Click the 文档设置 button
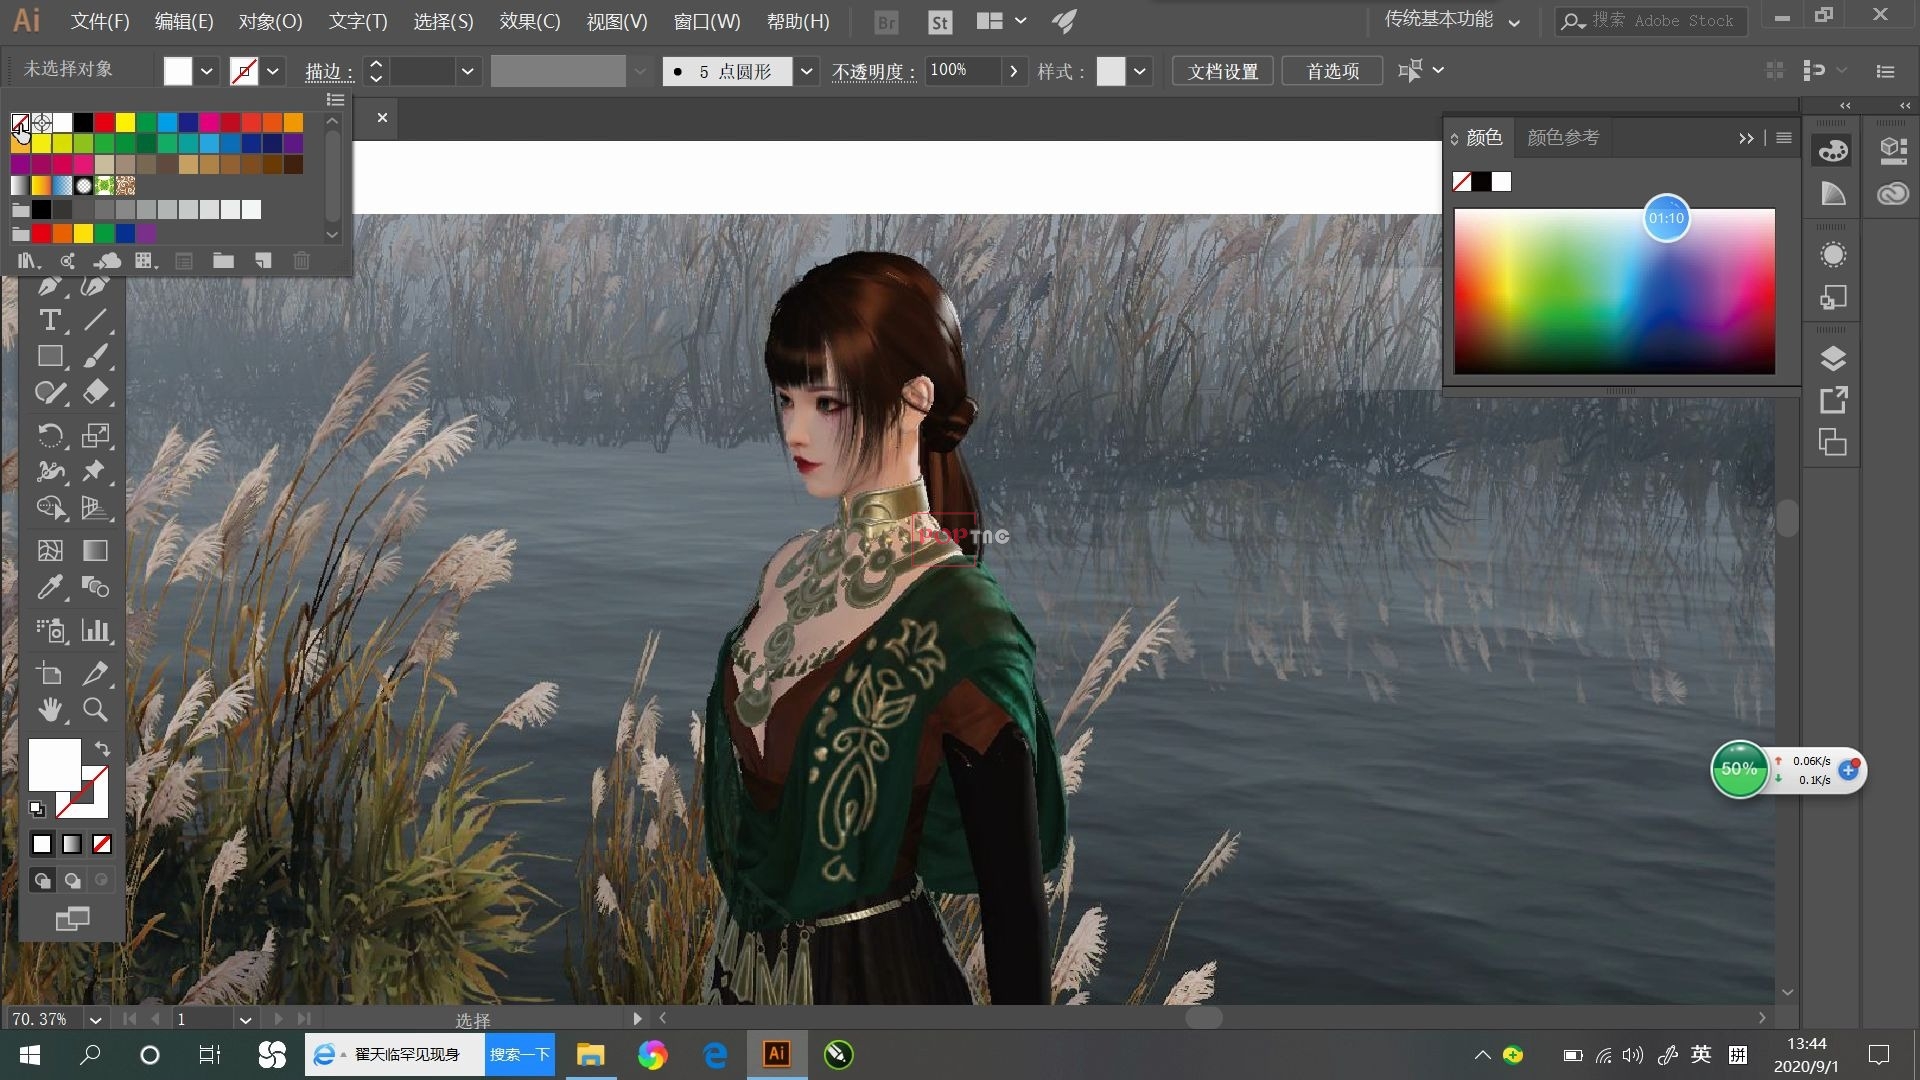The width and height of the screenshot is (1920, 1080). 1222,71
